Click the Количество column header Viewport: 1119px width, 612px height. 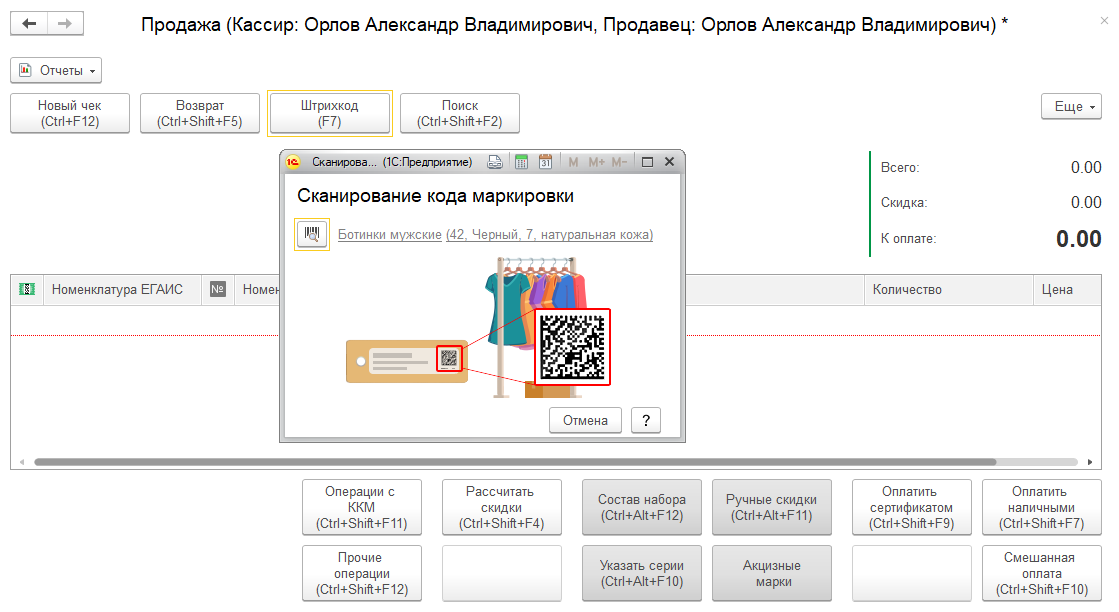[x=948, y=290]
